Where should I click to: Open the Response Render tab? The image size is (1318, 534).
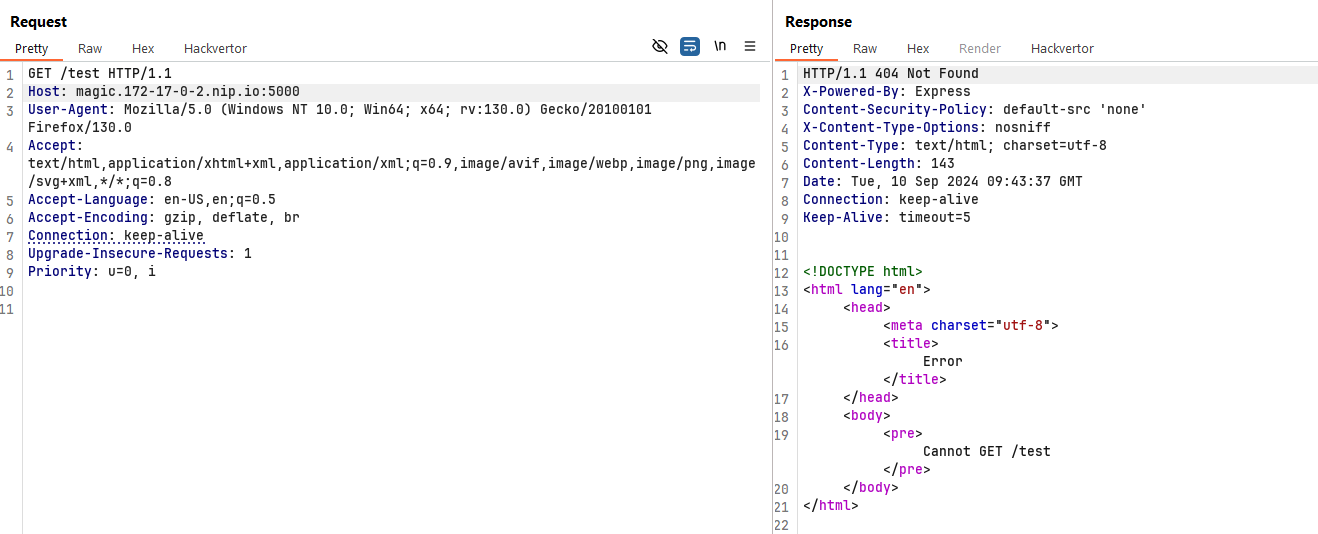point(980,48)
